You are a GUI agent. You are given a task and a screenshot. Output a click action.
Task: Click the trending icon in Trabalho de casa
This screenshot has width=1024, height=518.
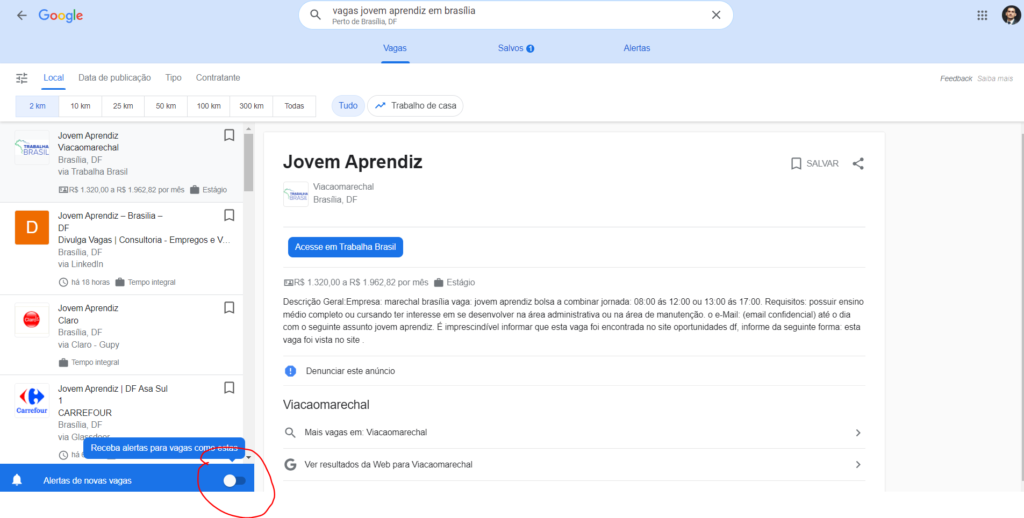[x=380, y=105]
